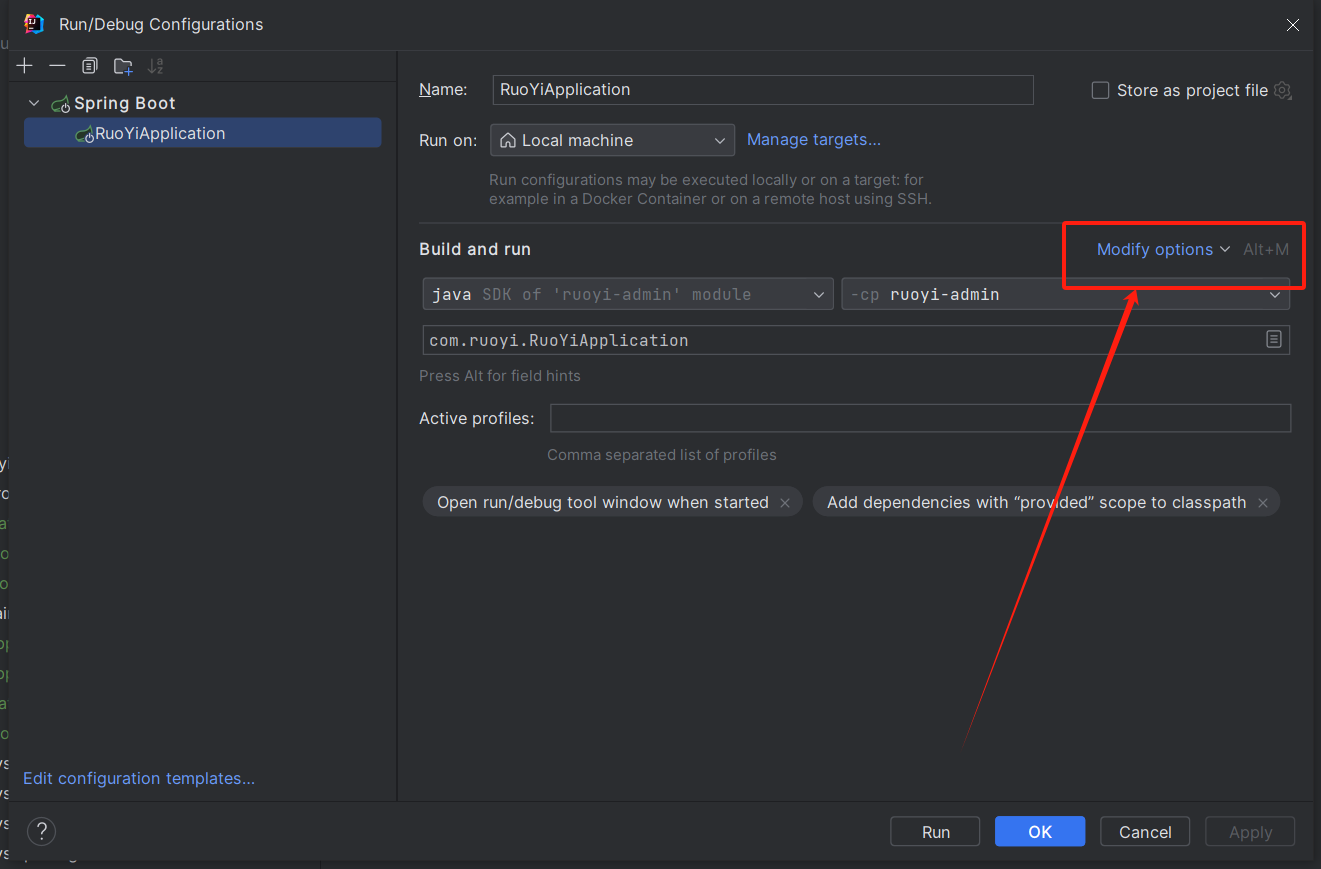Open the Run on Local machine dropdown
This screenshot has width=1321, height=869.
[x=612, y=140]
